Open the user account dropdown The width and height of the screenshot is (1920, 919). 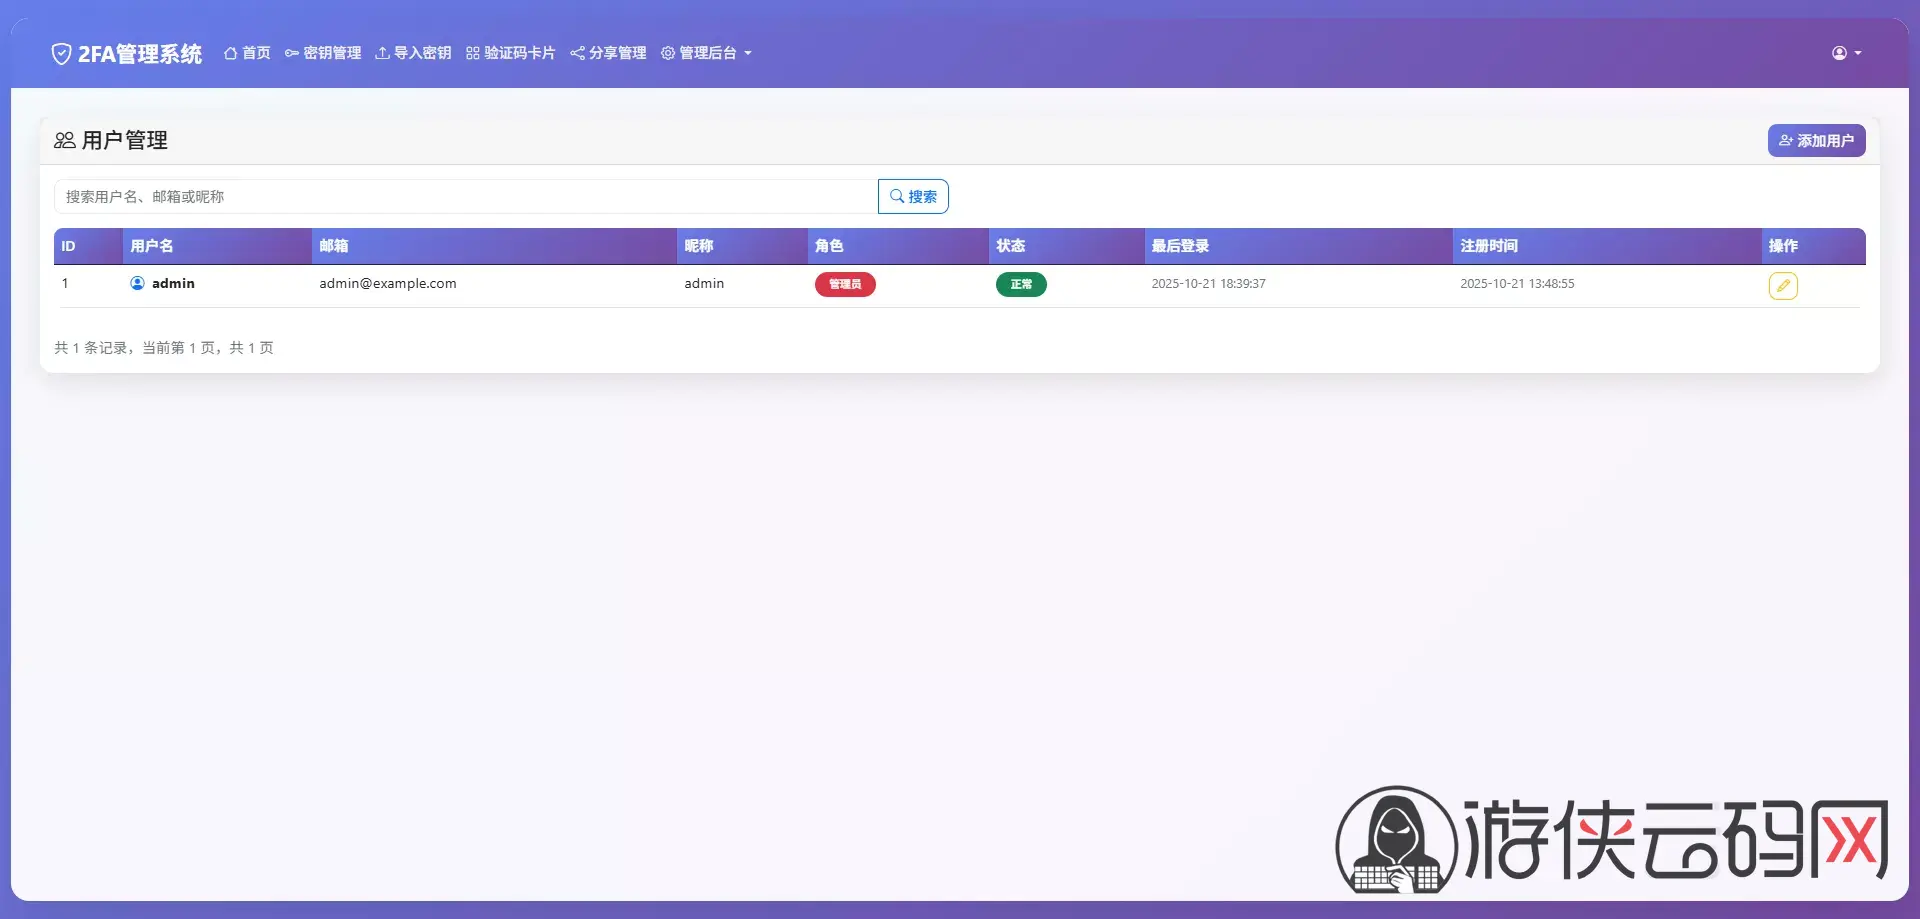1846,53
